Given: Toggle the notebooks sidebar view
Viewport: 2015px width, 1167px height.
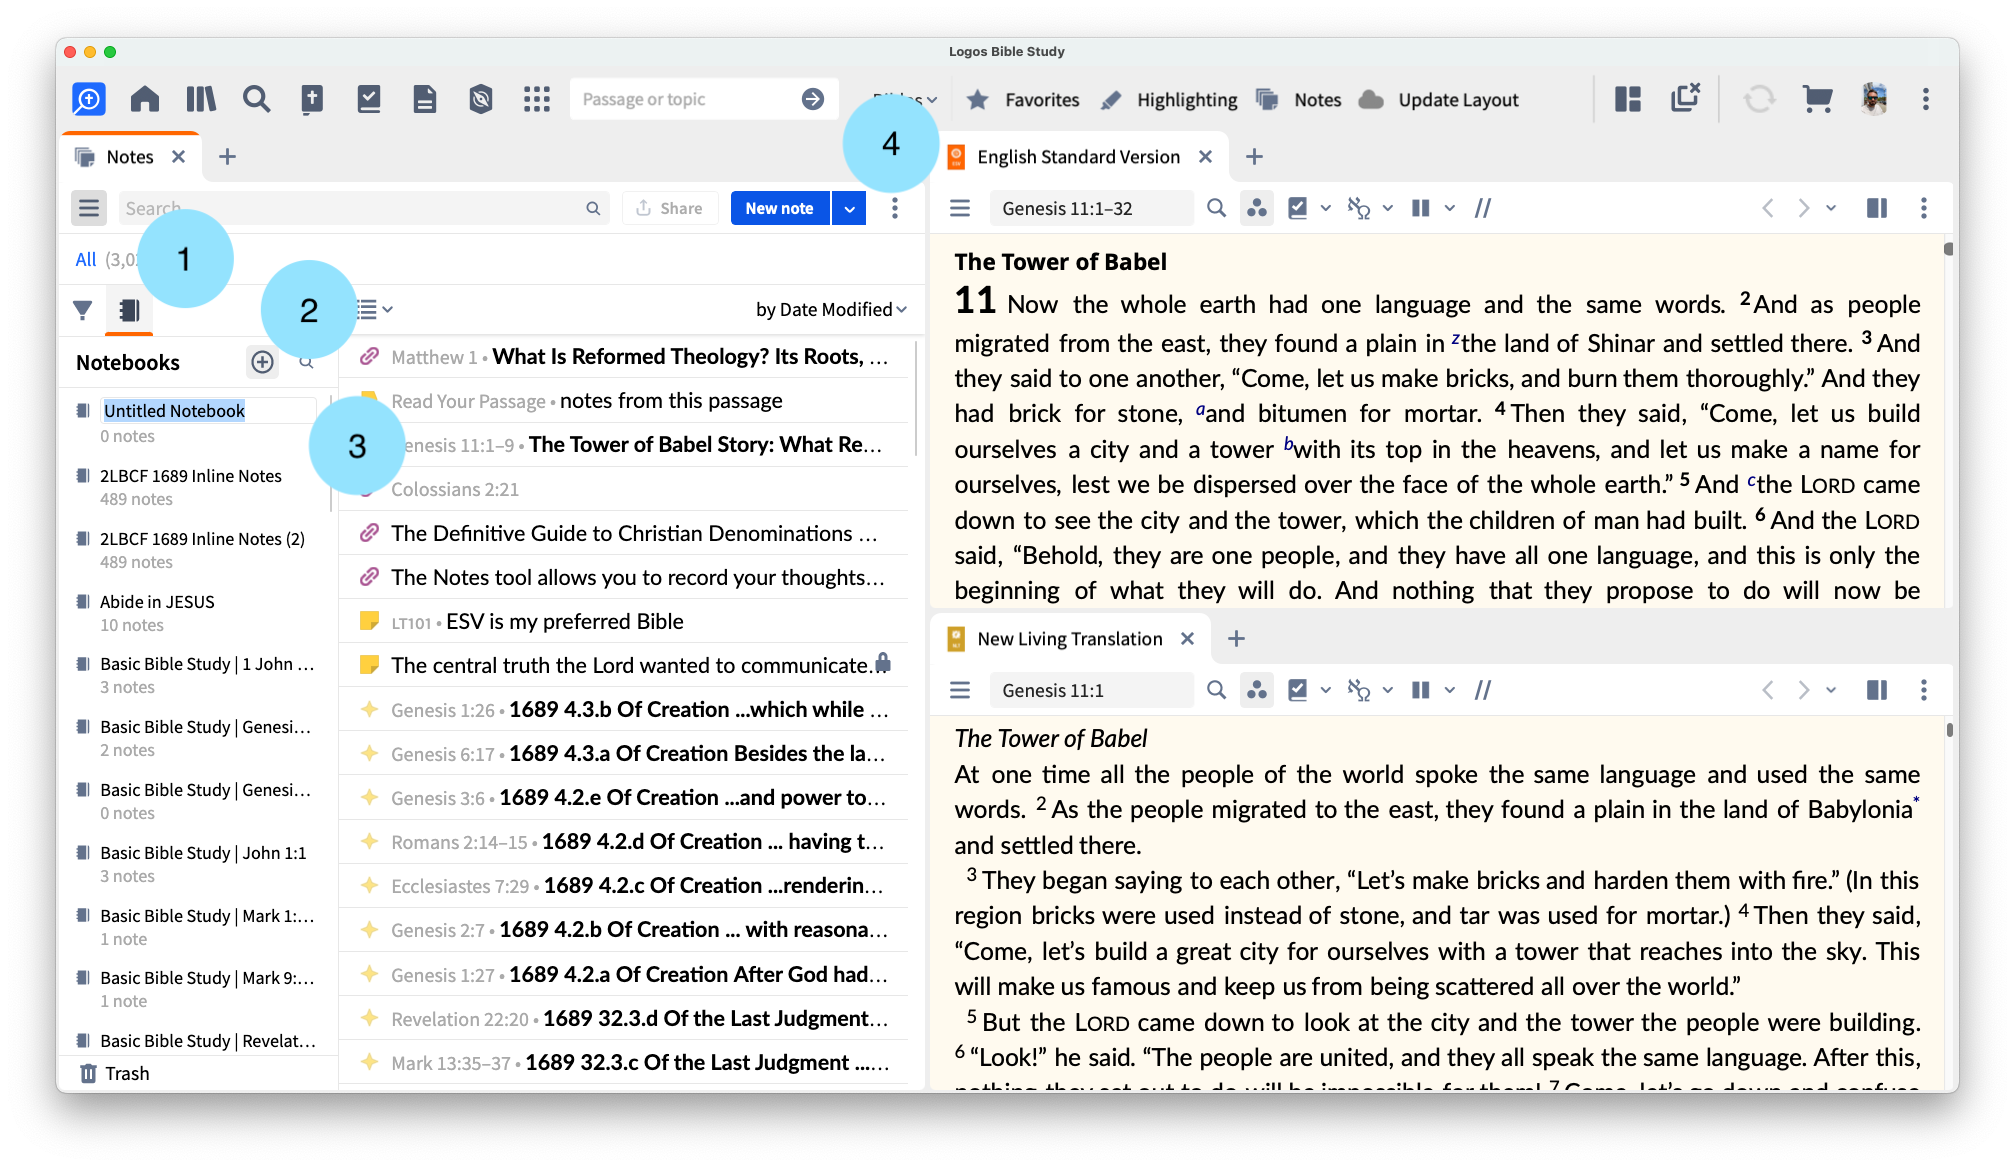Looking at the screenshot, I should (129, 310).
